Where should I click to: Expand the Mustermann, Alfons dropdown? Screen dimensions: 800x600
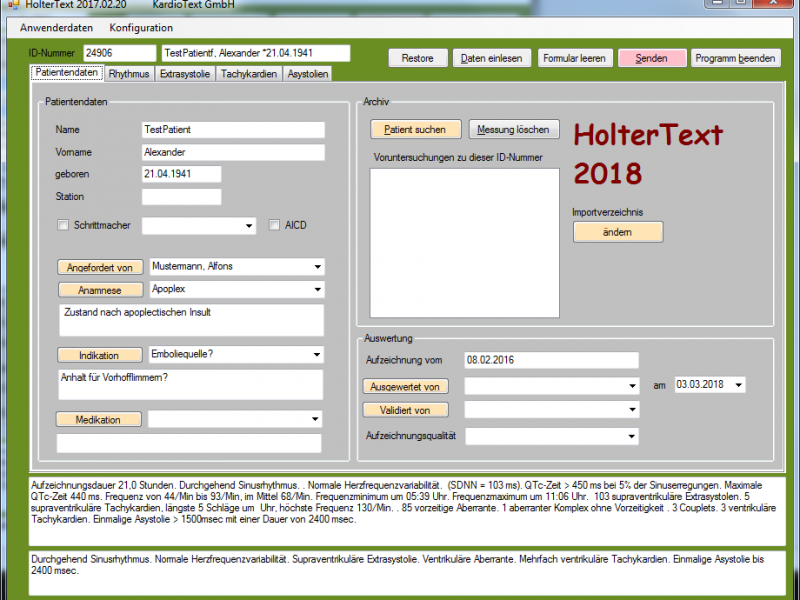pos(317,266)
